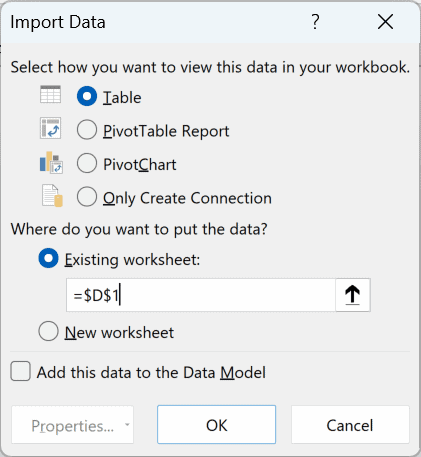Click the PivotChart label text
Screen dimensions: 421x457
pos(140,164)
